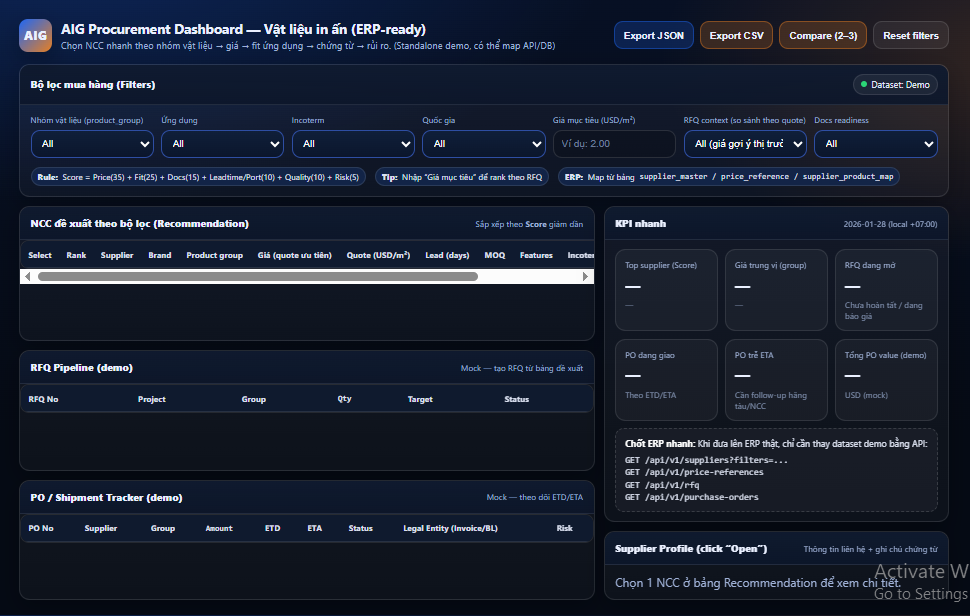
Task: Click the Supplier column header in Recommendation table
Action: point(117,256)
